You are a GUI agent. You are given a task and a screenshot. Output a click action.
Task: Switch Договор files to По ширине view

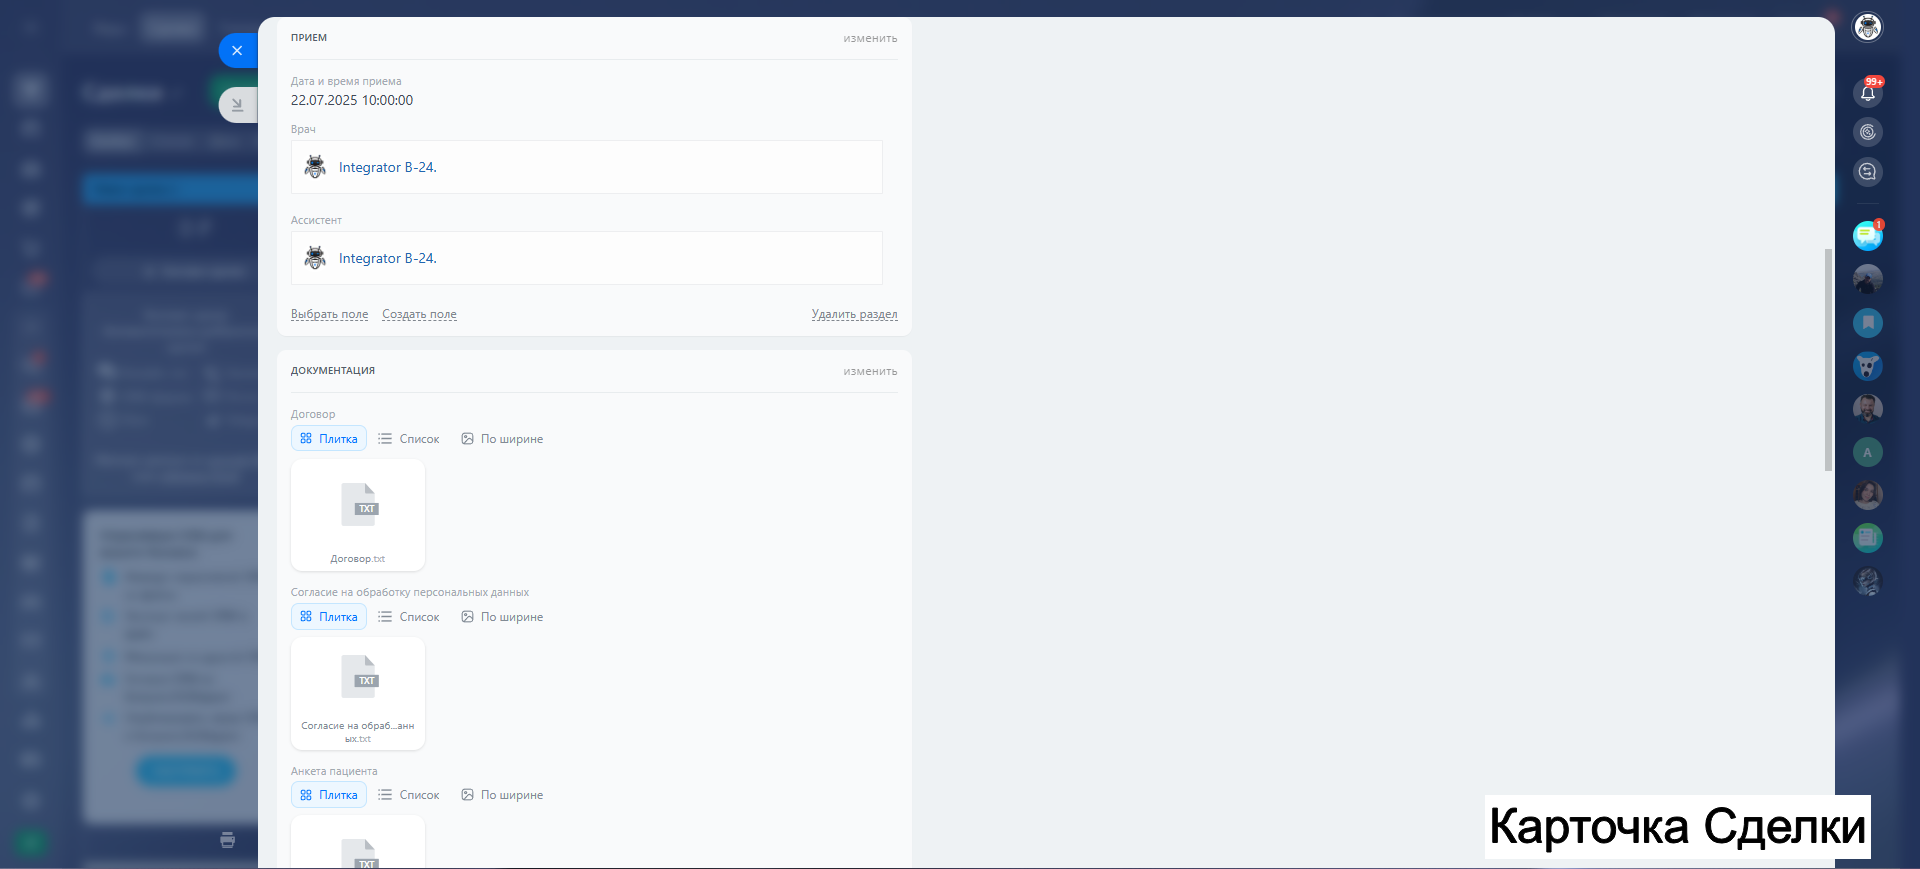pyautogui.click(x=502, y=439)
